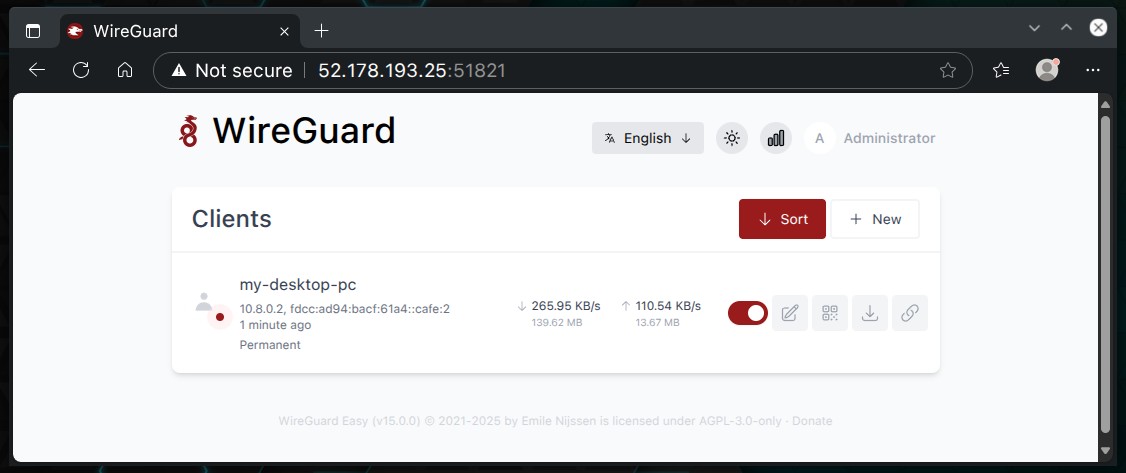Open the Administrator account menu
1126x473 pixels.
coord(870,138)
